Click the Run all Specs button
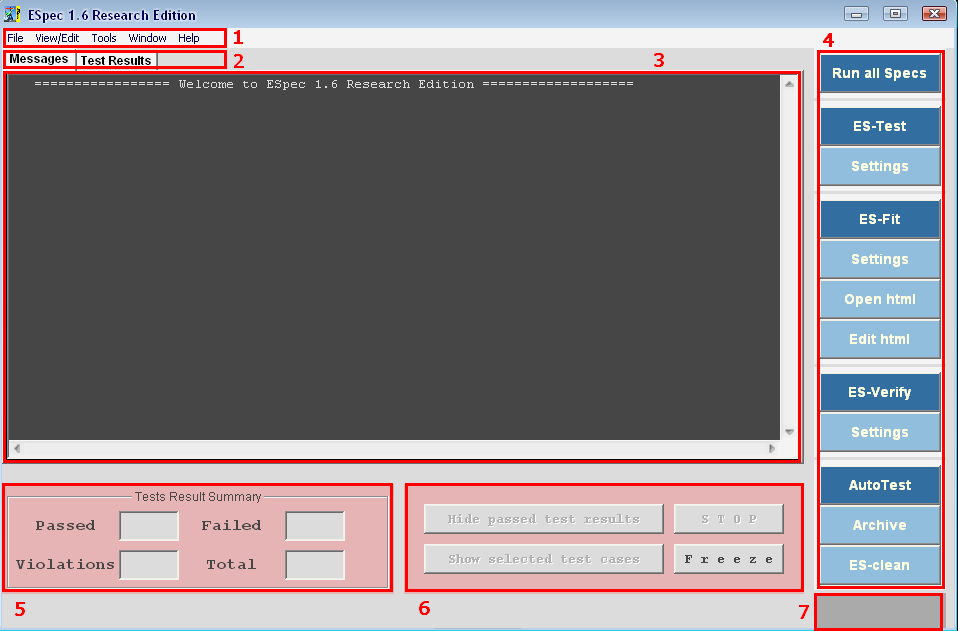Image resolution: width=958 pixels, height=631 pixels. (879, 73)
